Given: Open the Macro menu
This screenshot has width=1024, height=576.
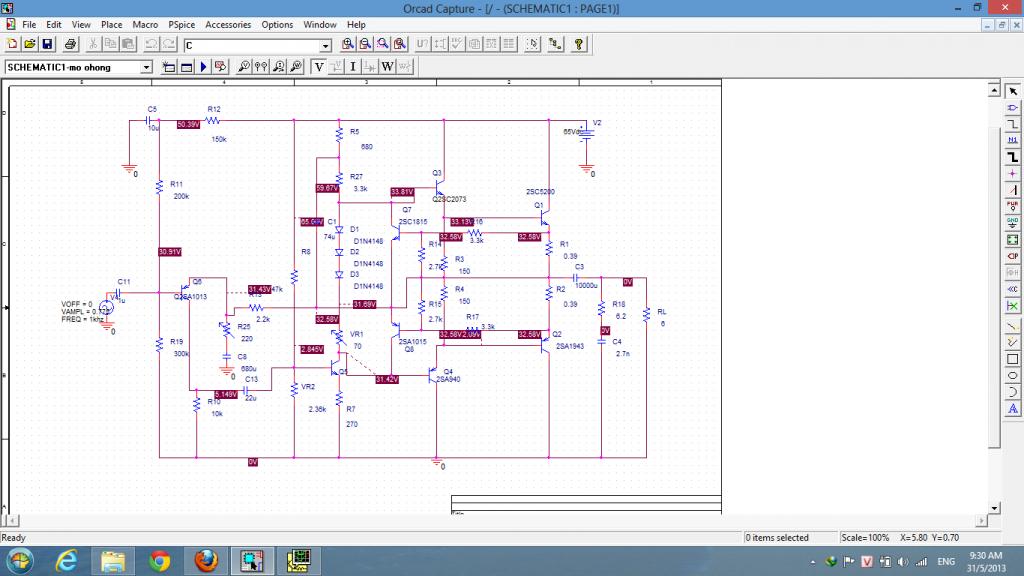Looking at the screenshot, I should (x=145, y=24).
